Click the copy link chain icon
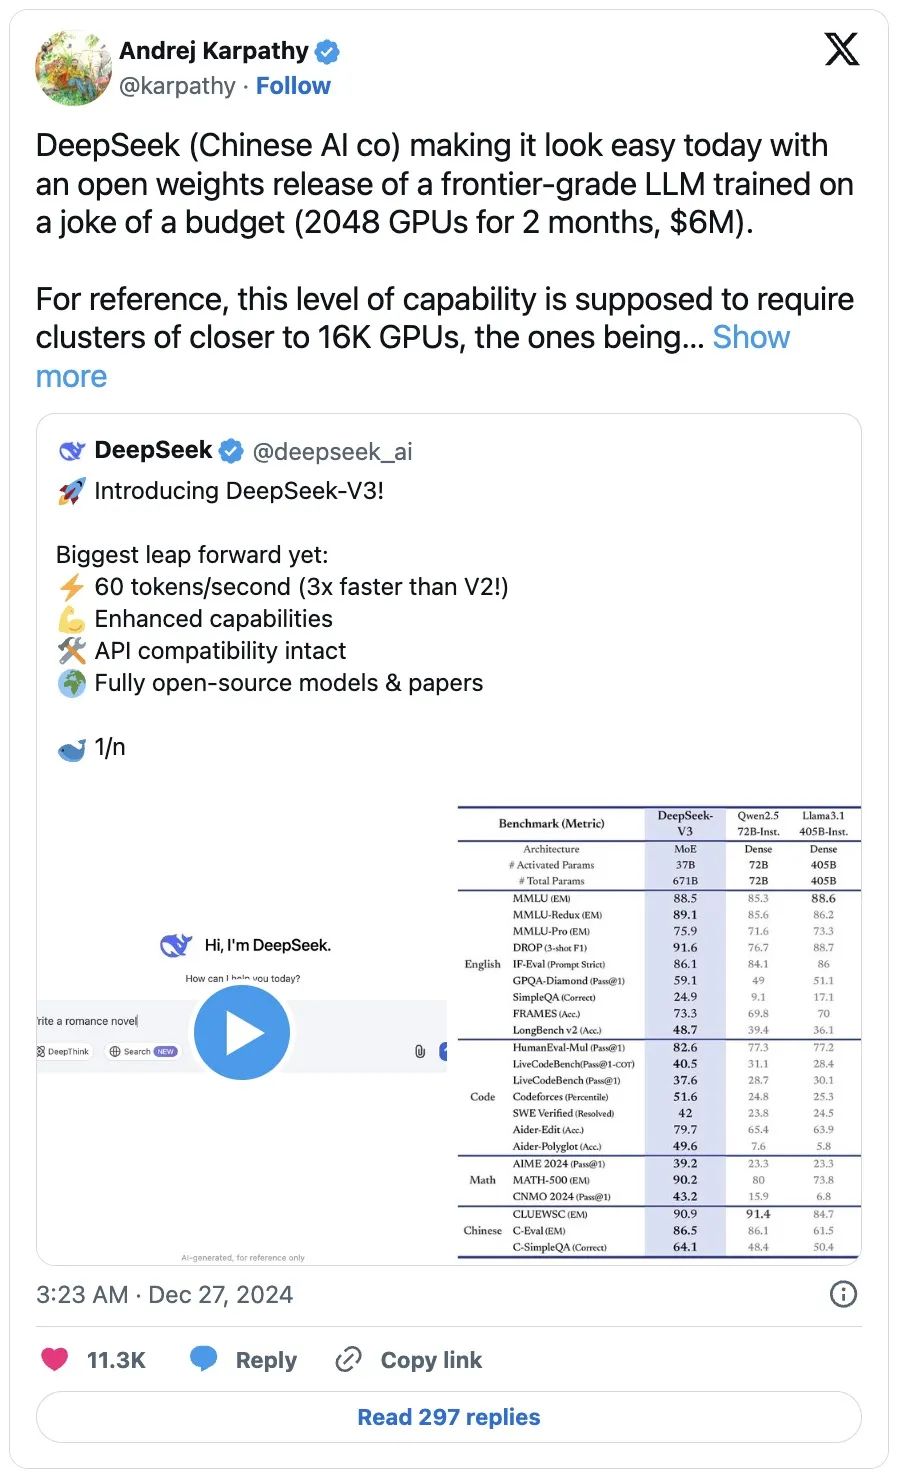Screen dimensions: 898x1480 click(348, 1359)
